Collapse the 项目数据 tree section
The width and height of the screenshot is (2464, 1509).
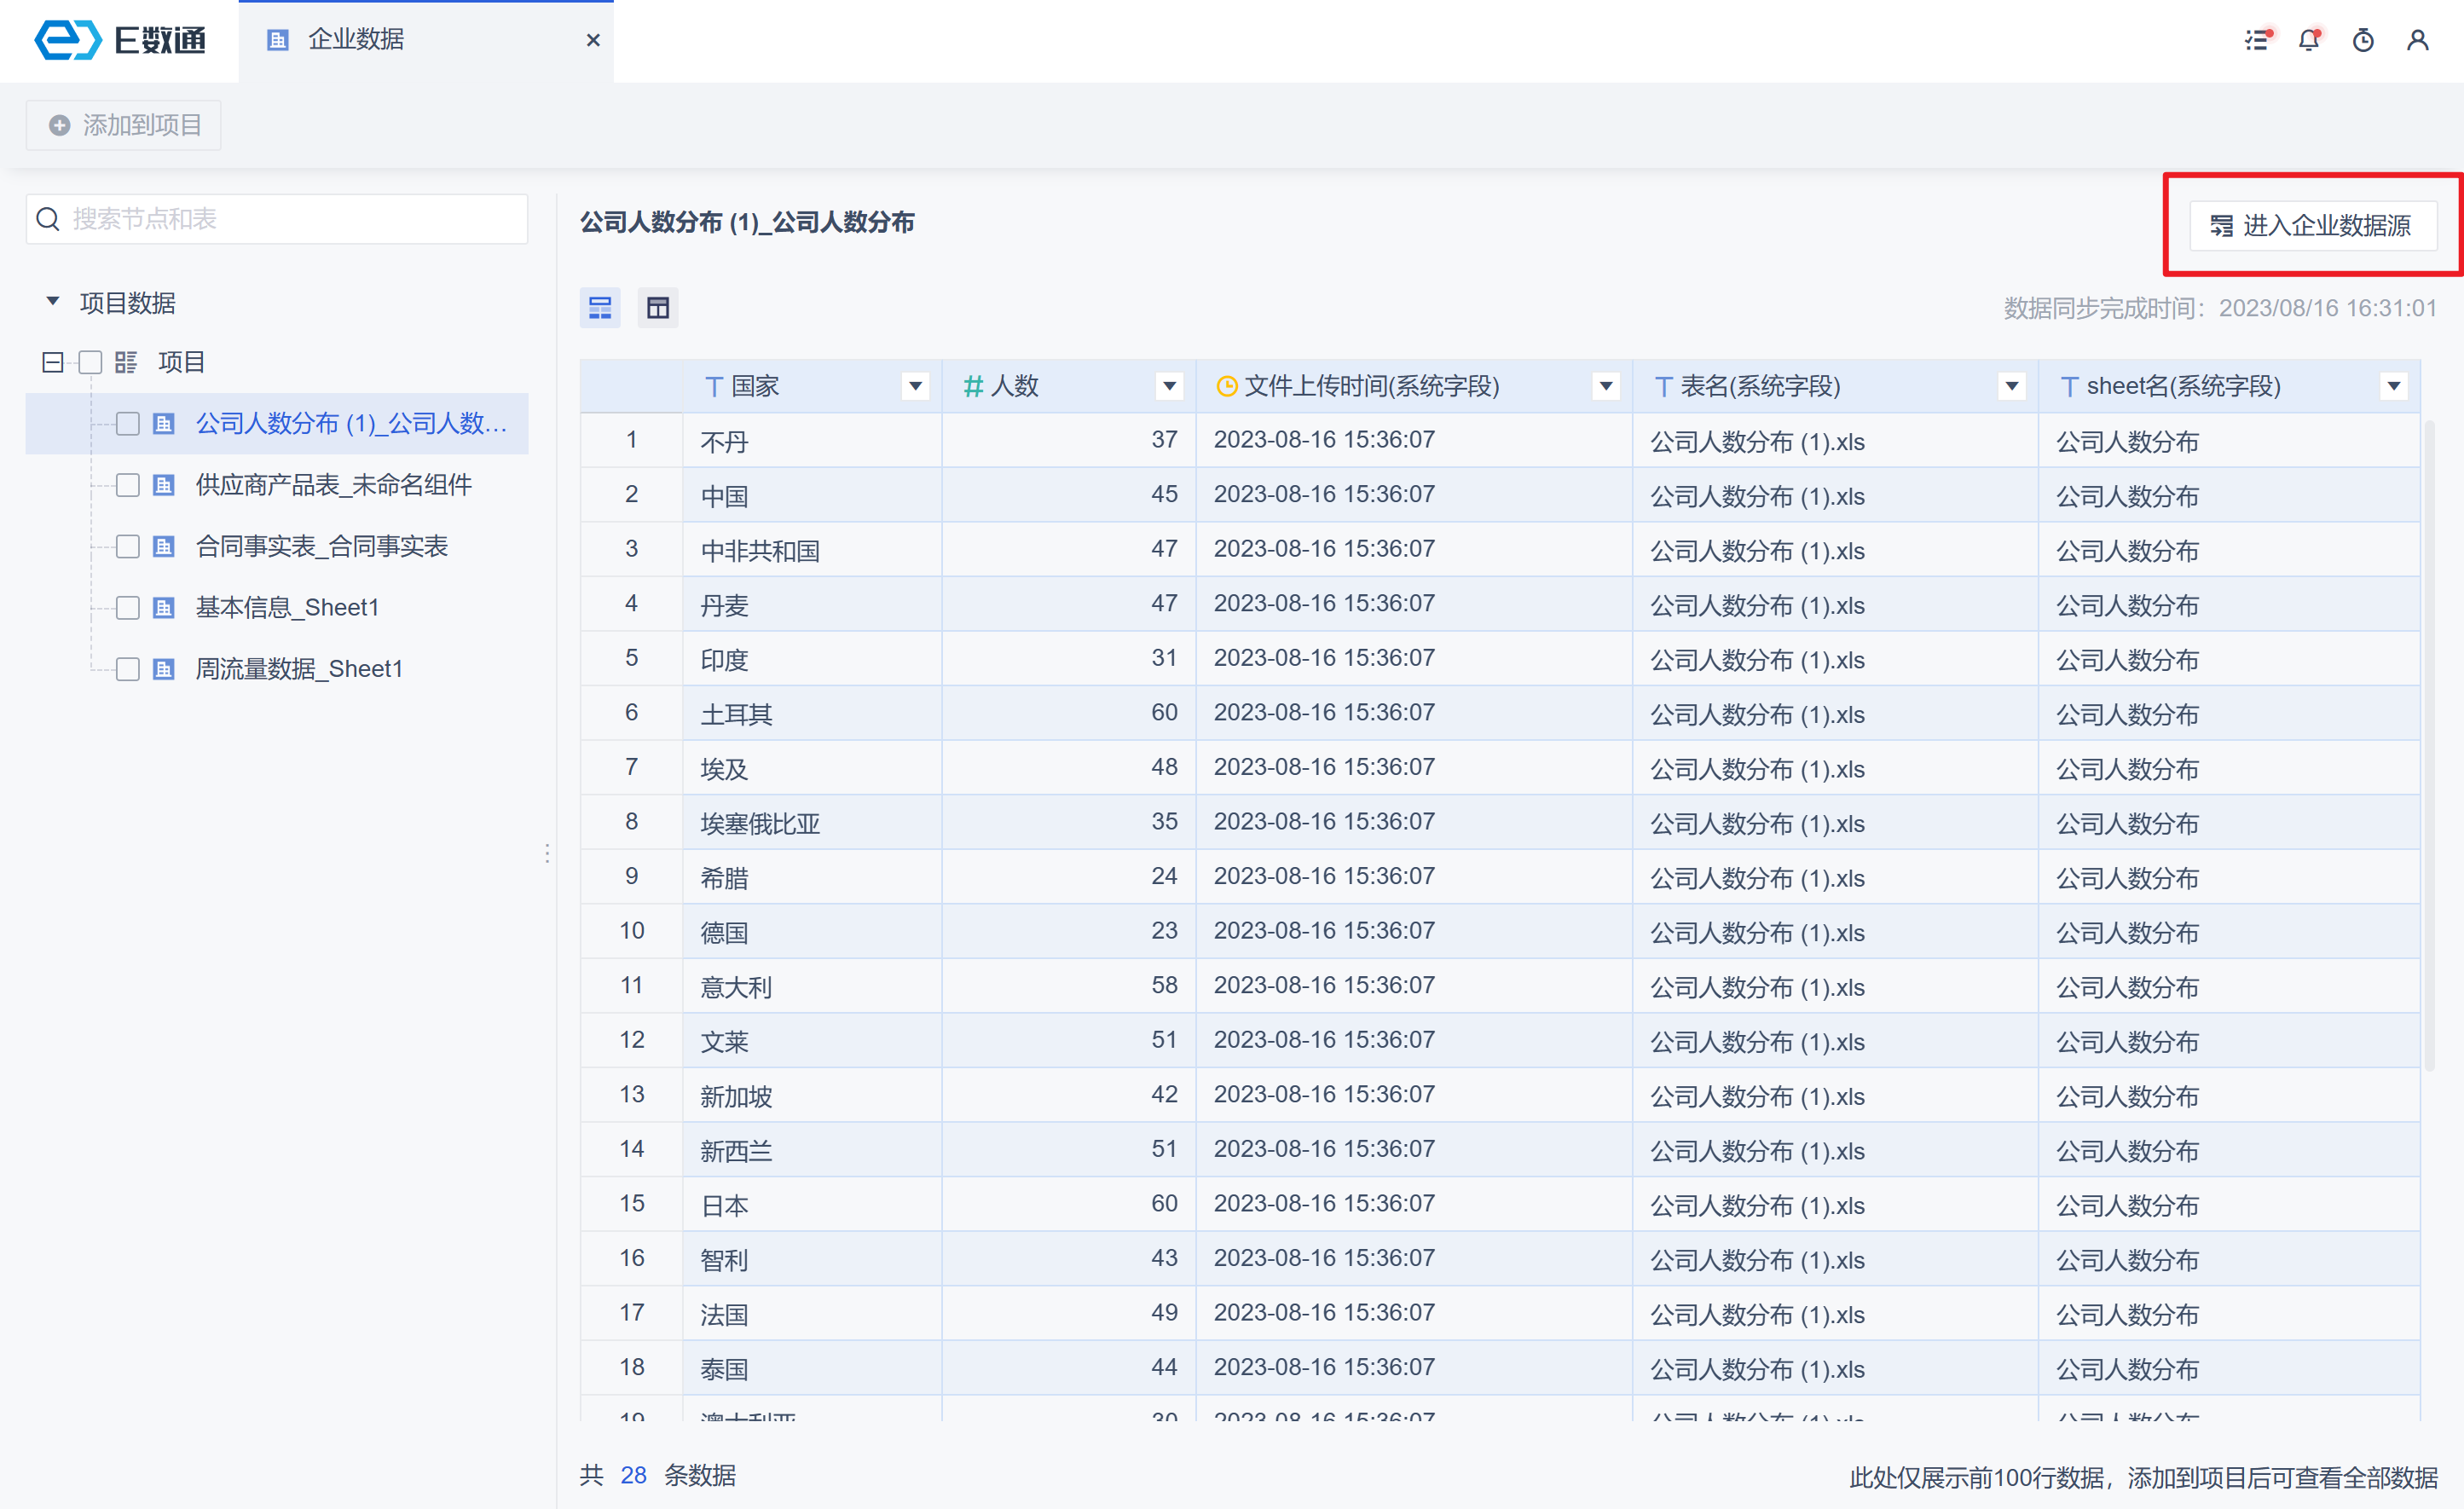[53, 302]
